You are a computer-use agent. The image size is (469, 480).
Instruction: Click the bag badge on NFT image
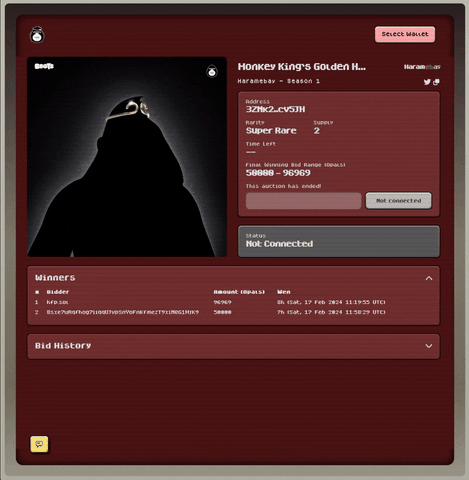[x=212, y=71]
